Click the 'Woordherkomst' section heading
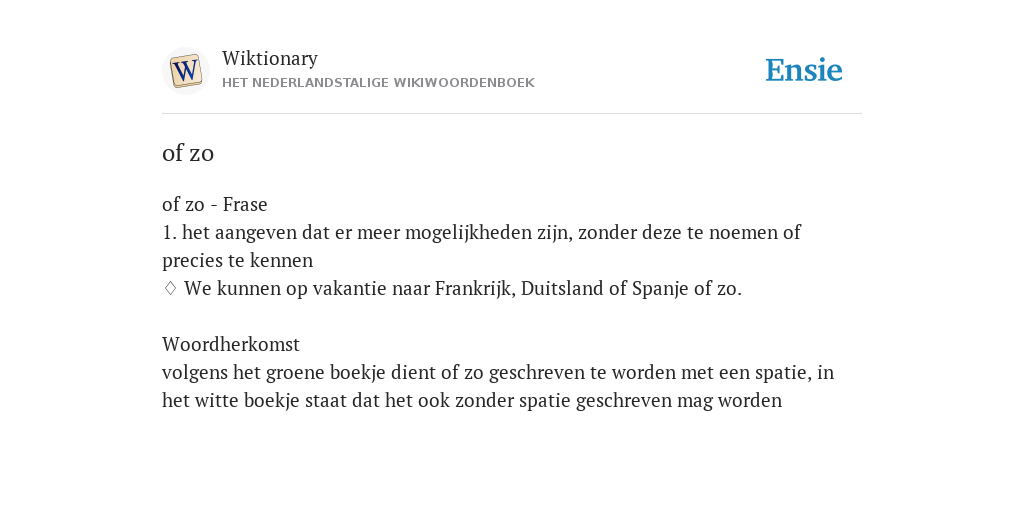 click(231, 344)
